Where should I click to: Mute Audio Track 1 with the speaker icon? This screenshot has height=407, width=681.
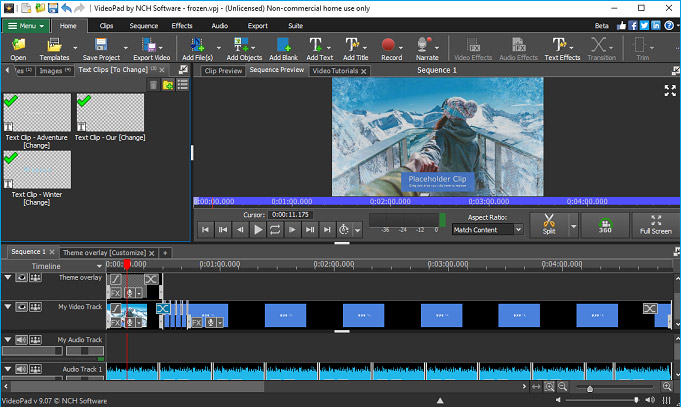coord(21,369)
